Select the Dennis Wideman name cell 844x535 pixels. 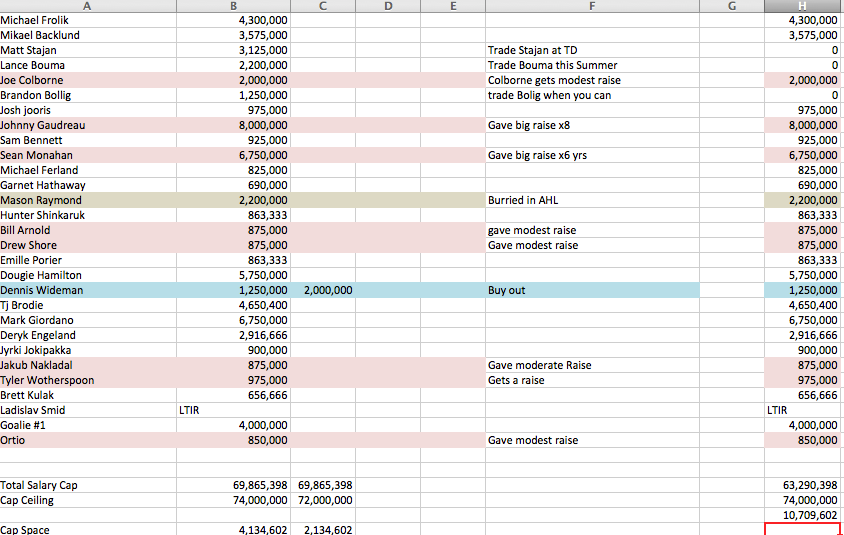click(88, 291)
